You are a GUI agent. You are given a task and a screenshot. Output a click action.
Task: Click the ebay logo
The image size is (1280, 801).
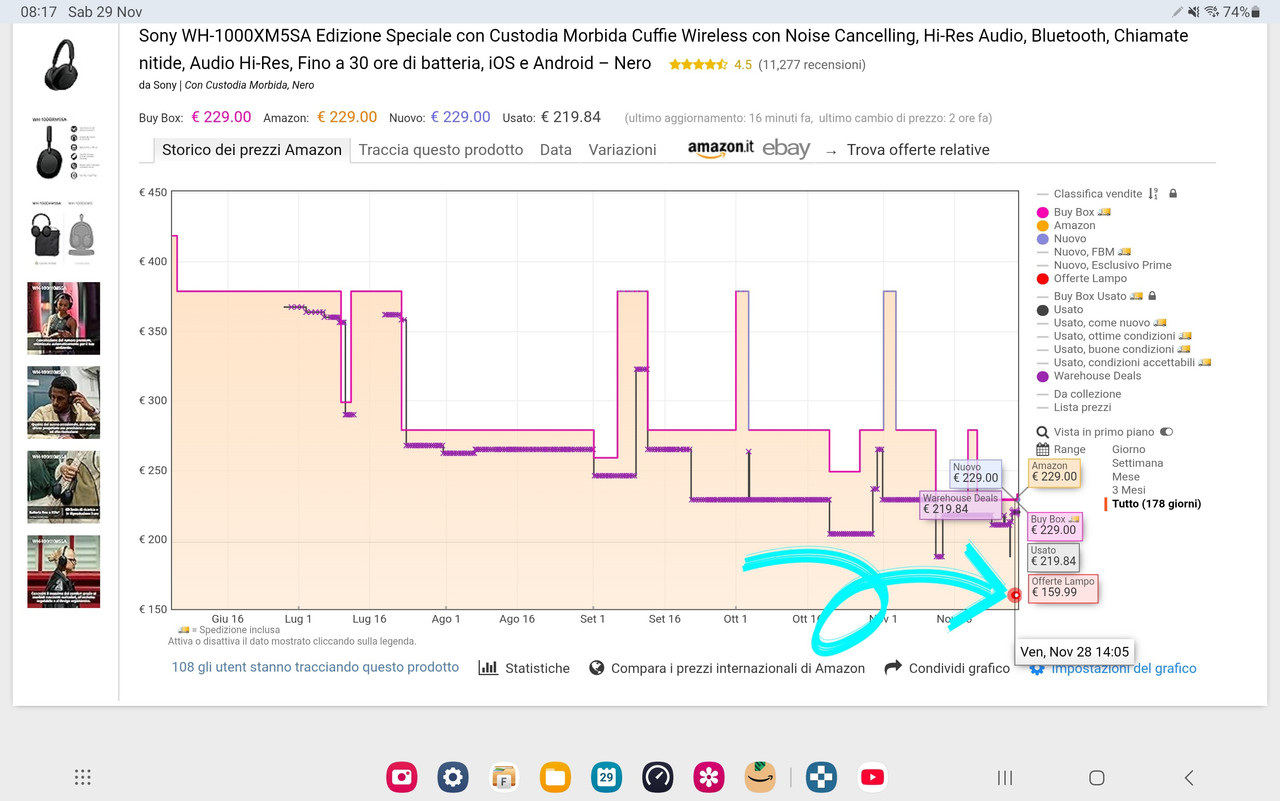786,148
